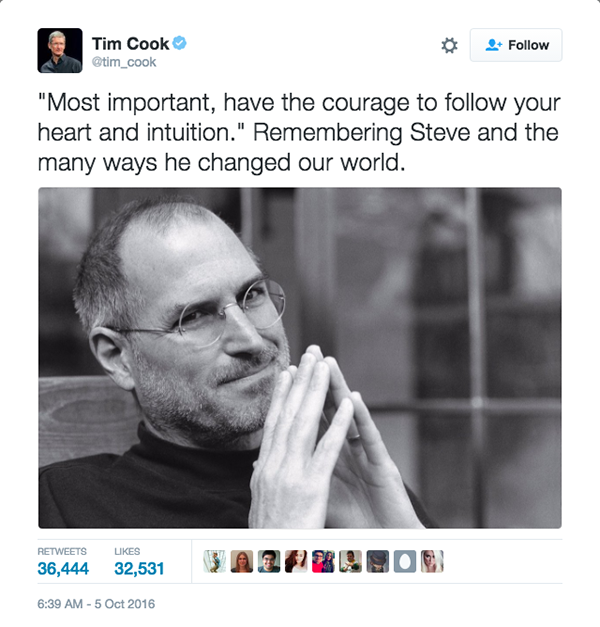
Task: Open the fifth liker avatar, couple photo
Action: click(x=323, y=561)
